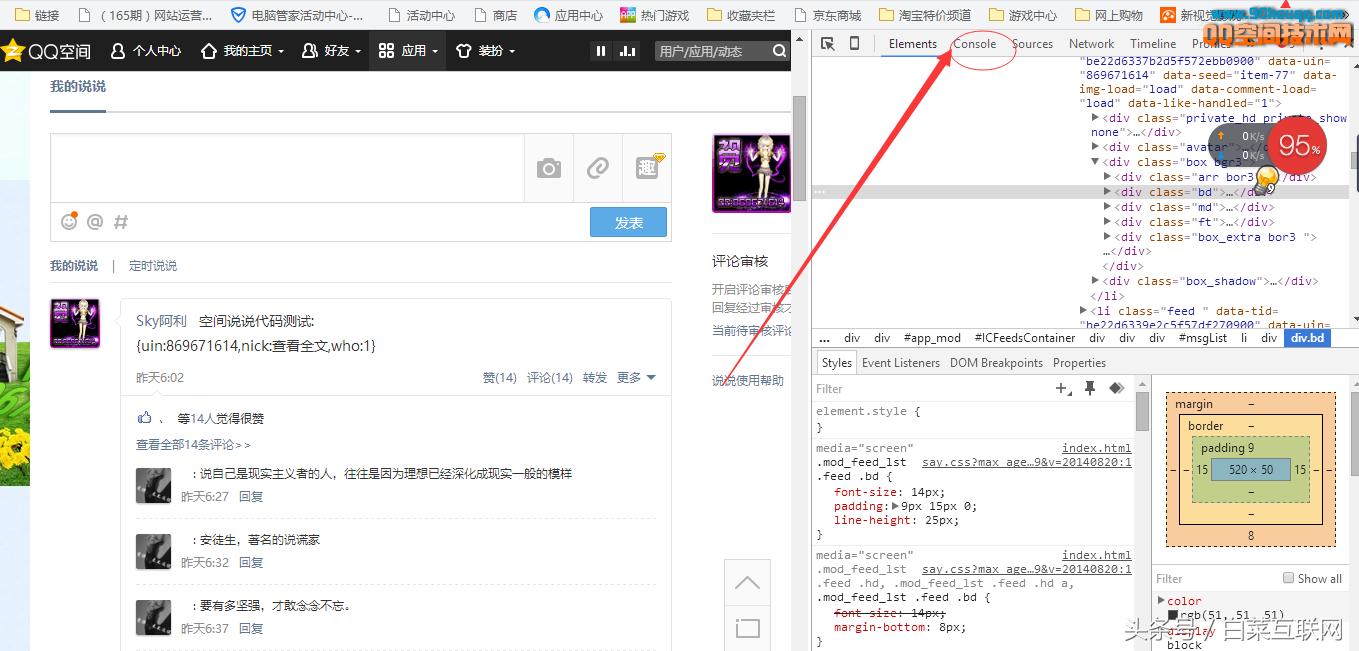
Task: Click the 用户/应用/动态 search field
Action: coord(712,51)
